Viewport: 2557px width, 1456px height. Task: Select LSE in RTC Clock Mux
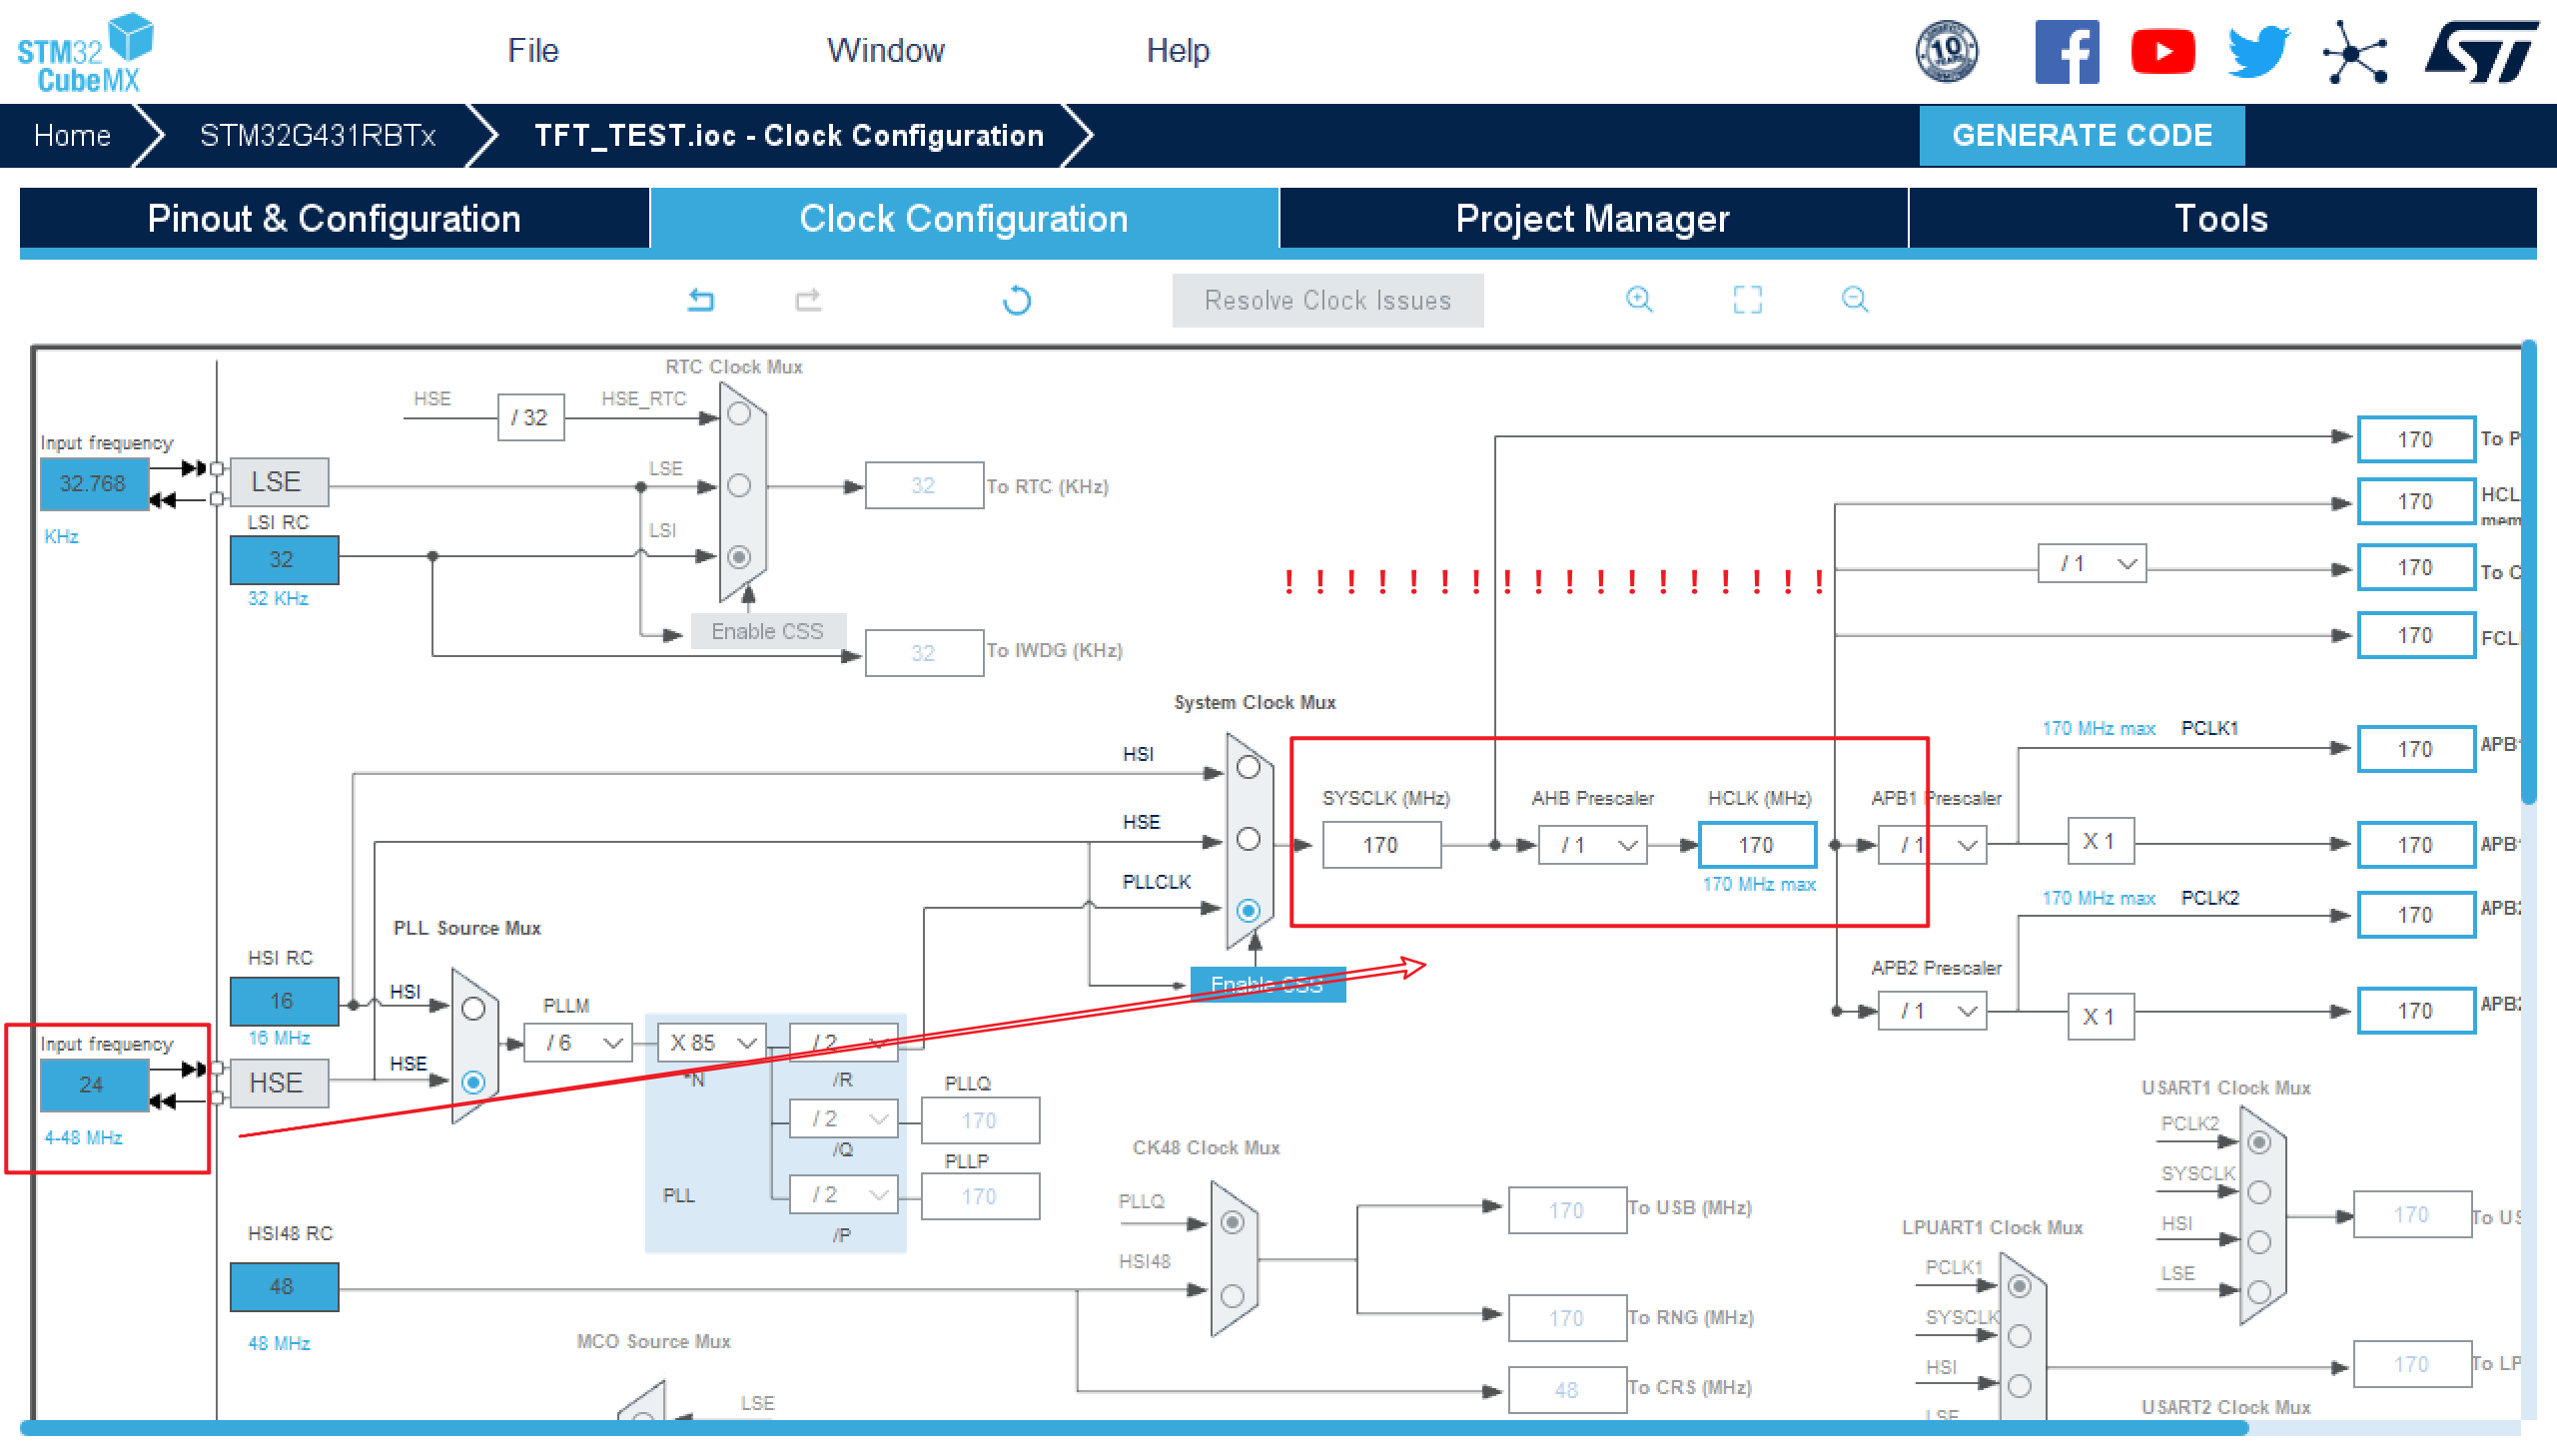click(739, 485)
